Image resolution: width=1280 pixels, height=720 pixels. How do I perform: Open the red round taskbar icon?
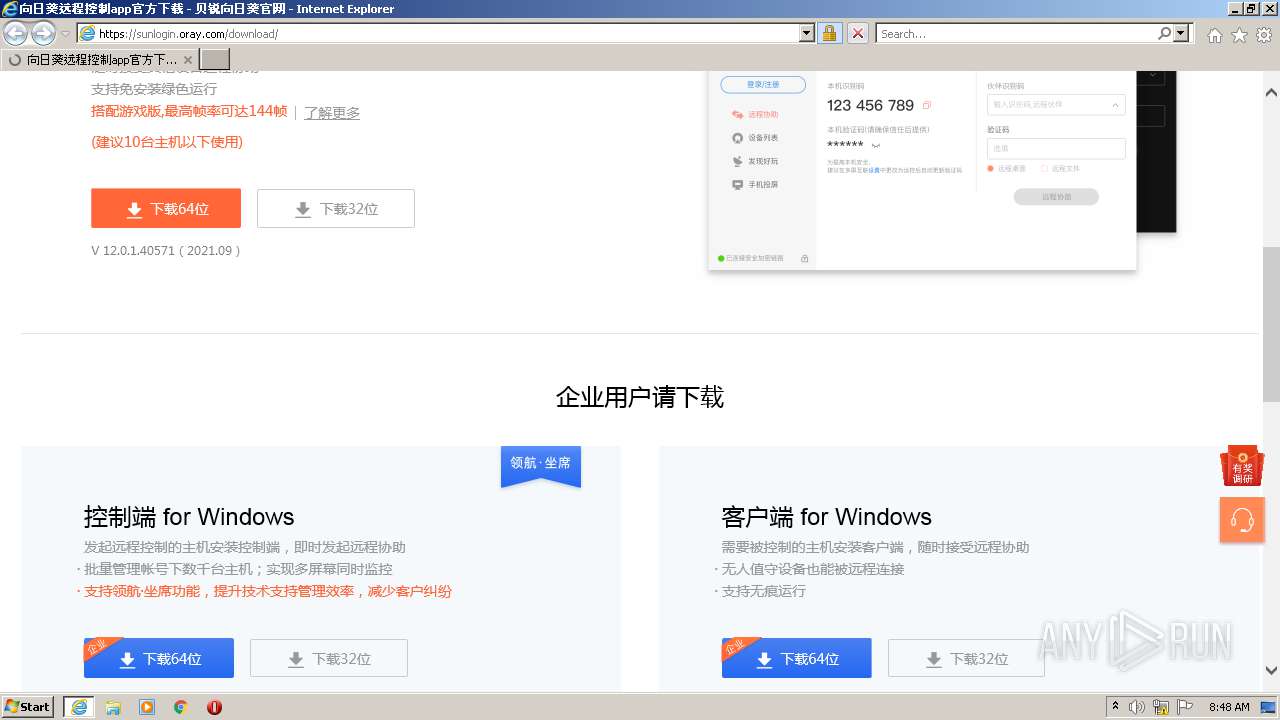214,707
